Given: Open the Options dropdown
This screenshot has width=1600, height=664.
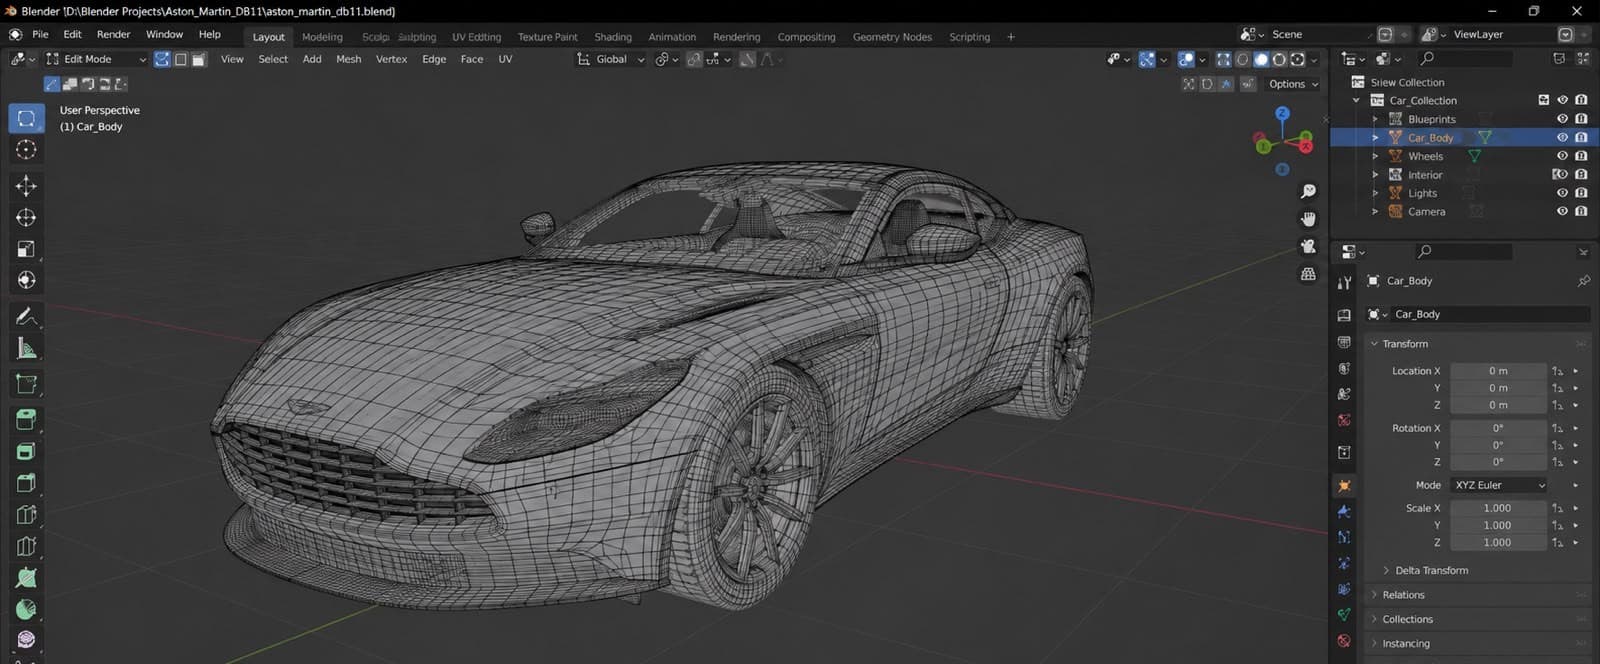Looking at the screenshot, I should (1293, 85).
